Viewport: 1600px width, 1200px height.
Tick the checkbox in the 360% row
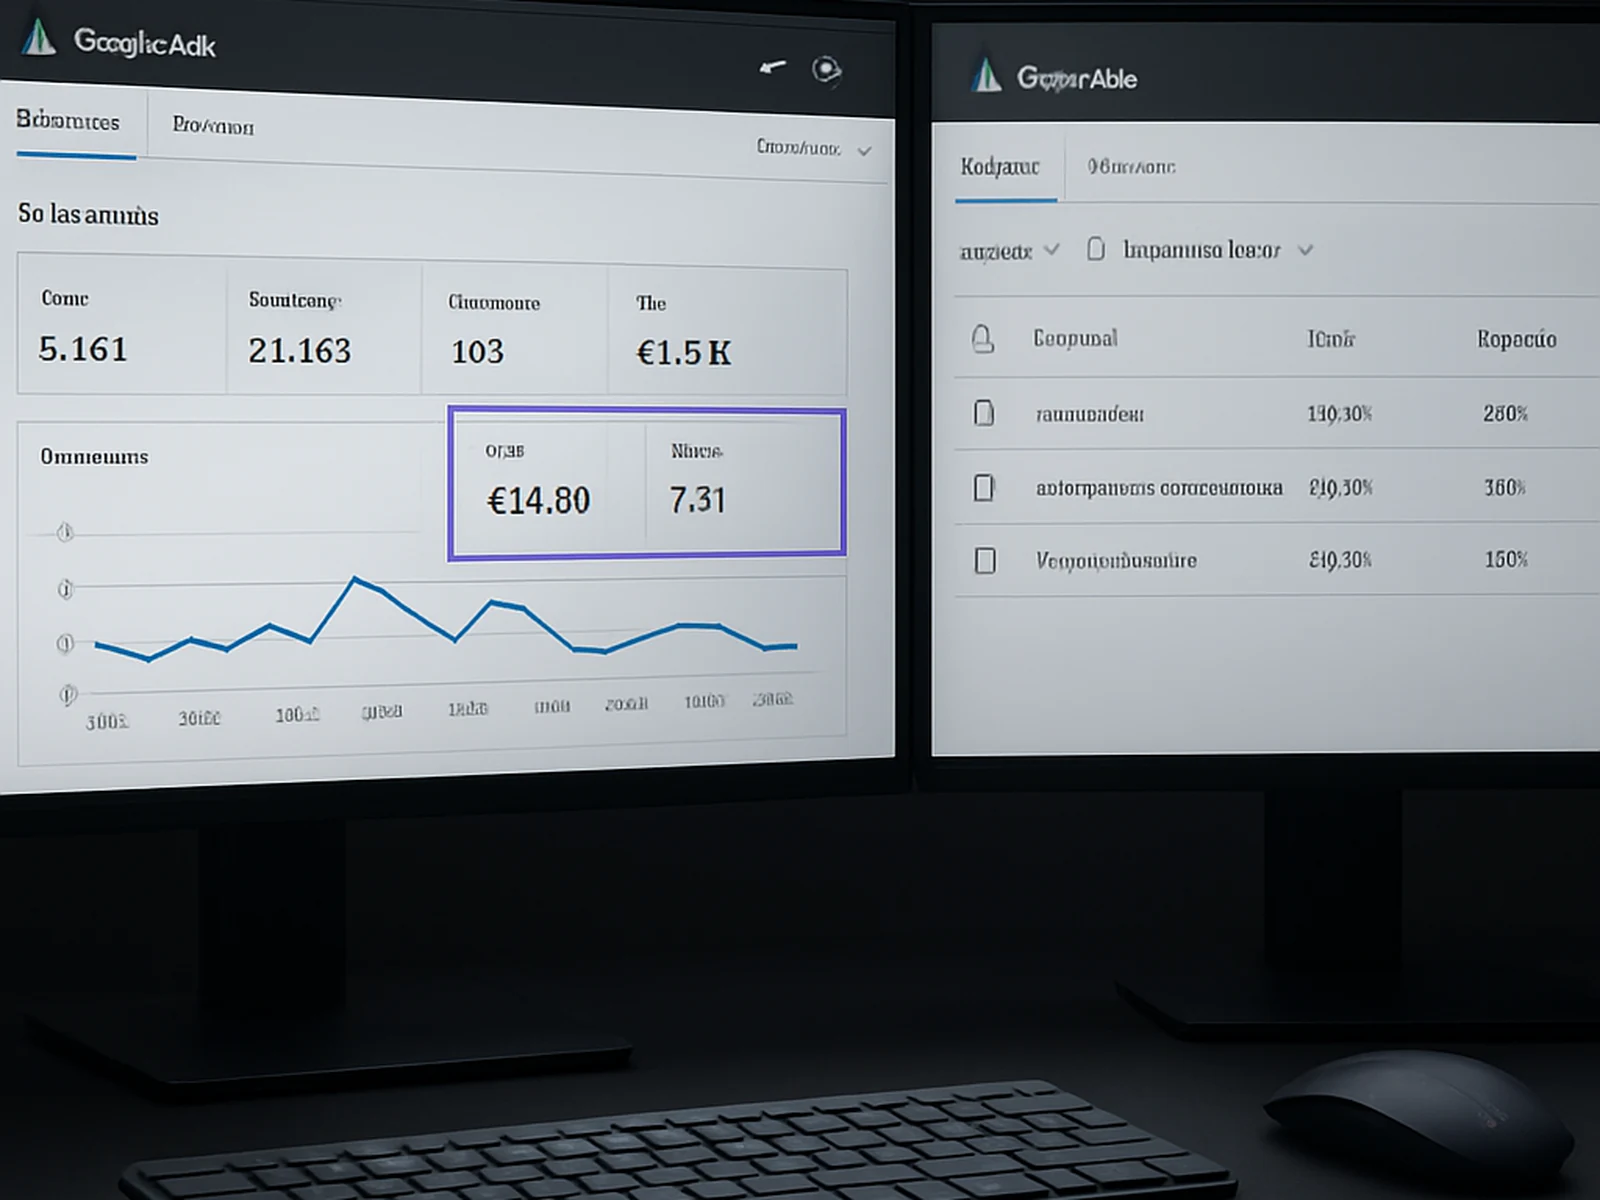point(984,487)
